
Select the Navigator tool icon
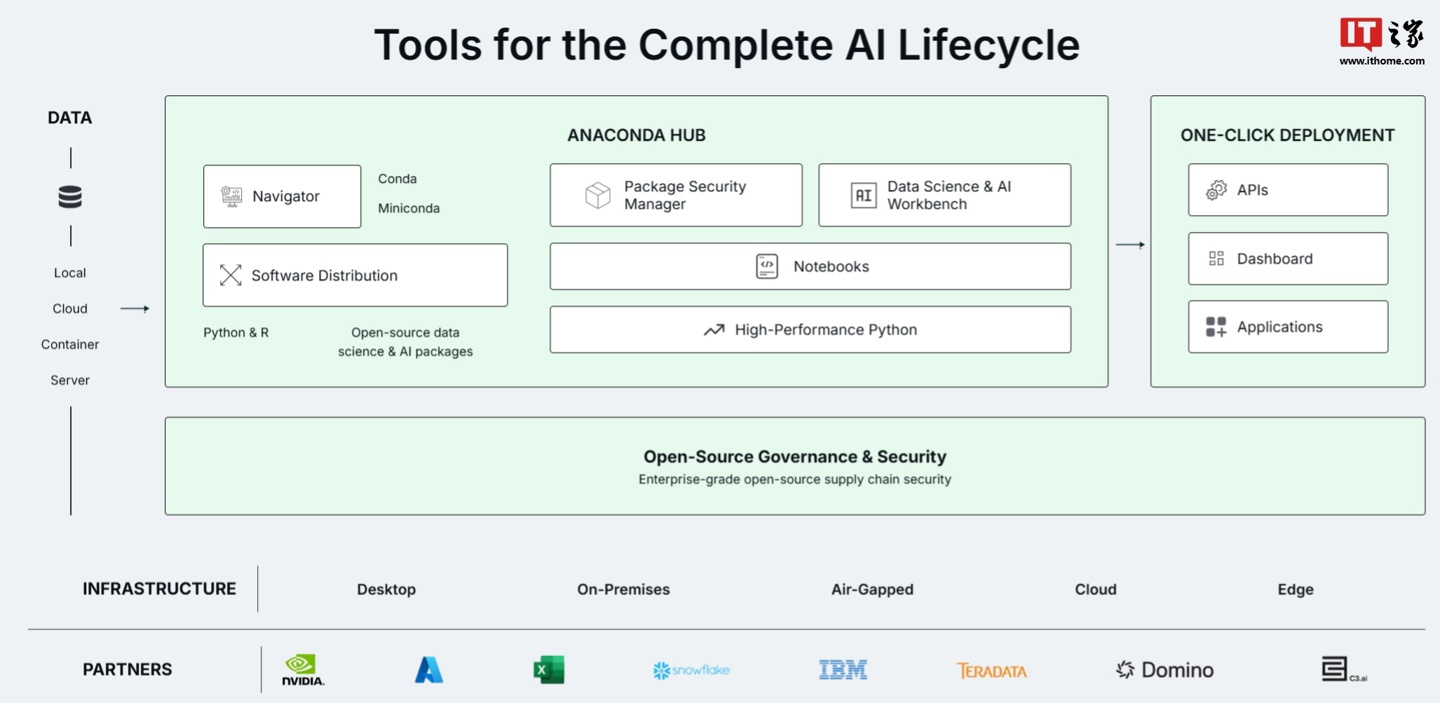tap(232, 196)
